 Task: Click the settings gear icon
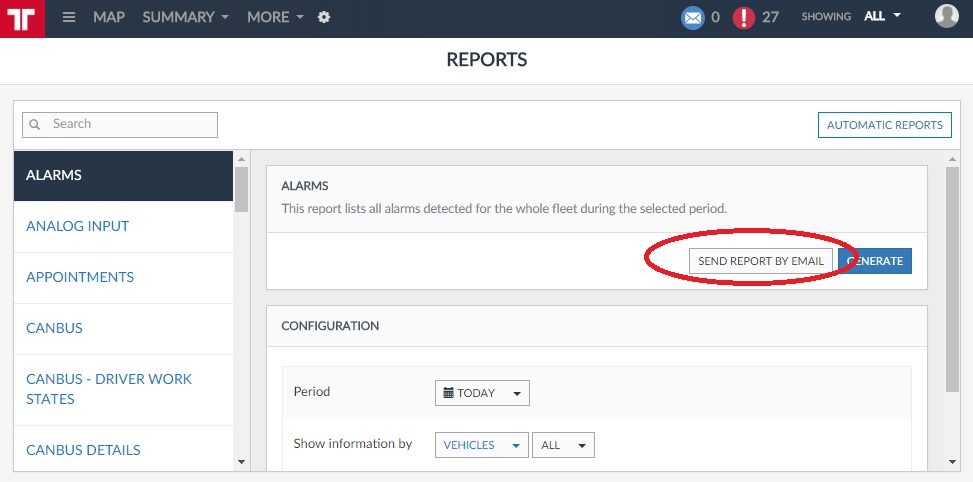point(324,17)
